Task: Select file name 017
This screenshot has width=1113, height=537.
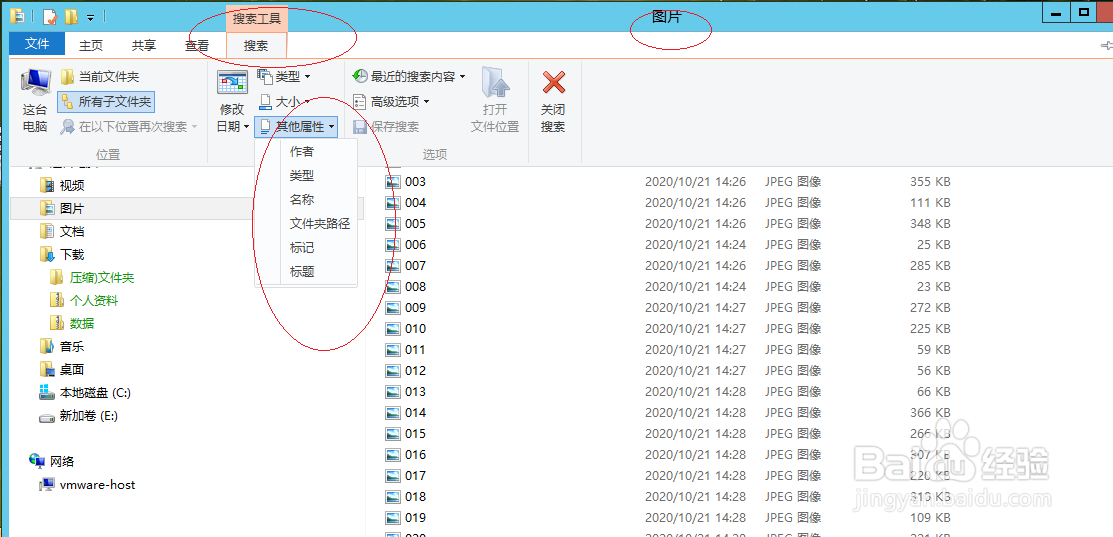Action: (x=415, y=475)
